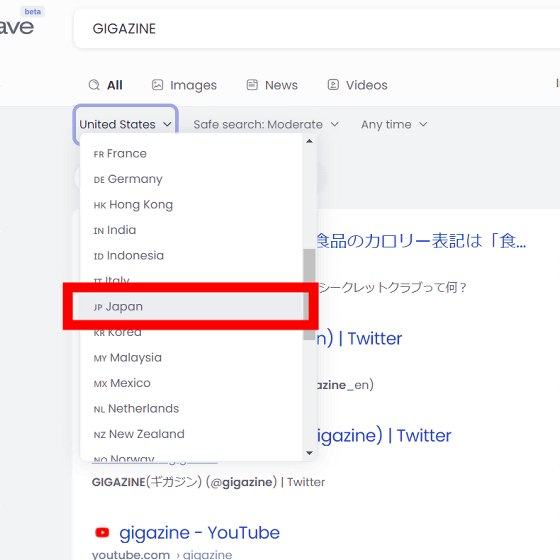
Task: Click the picture icon beside Images
Action: [158, 85]
